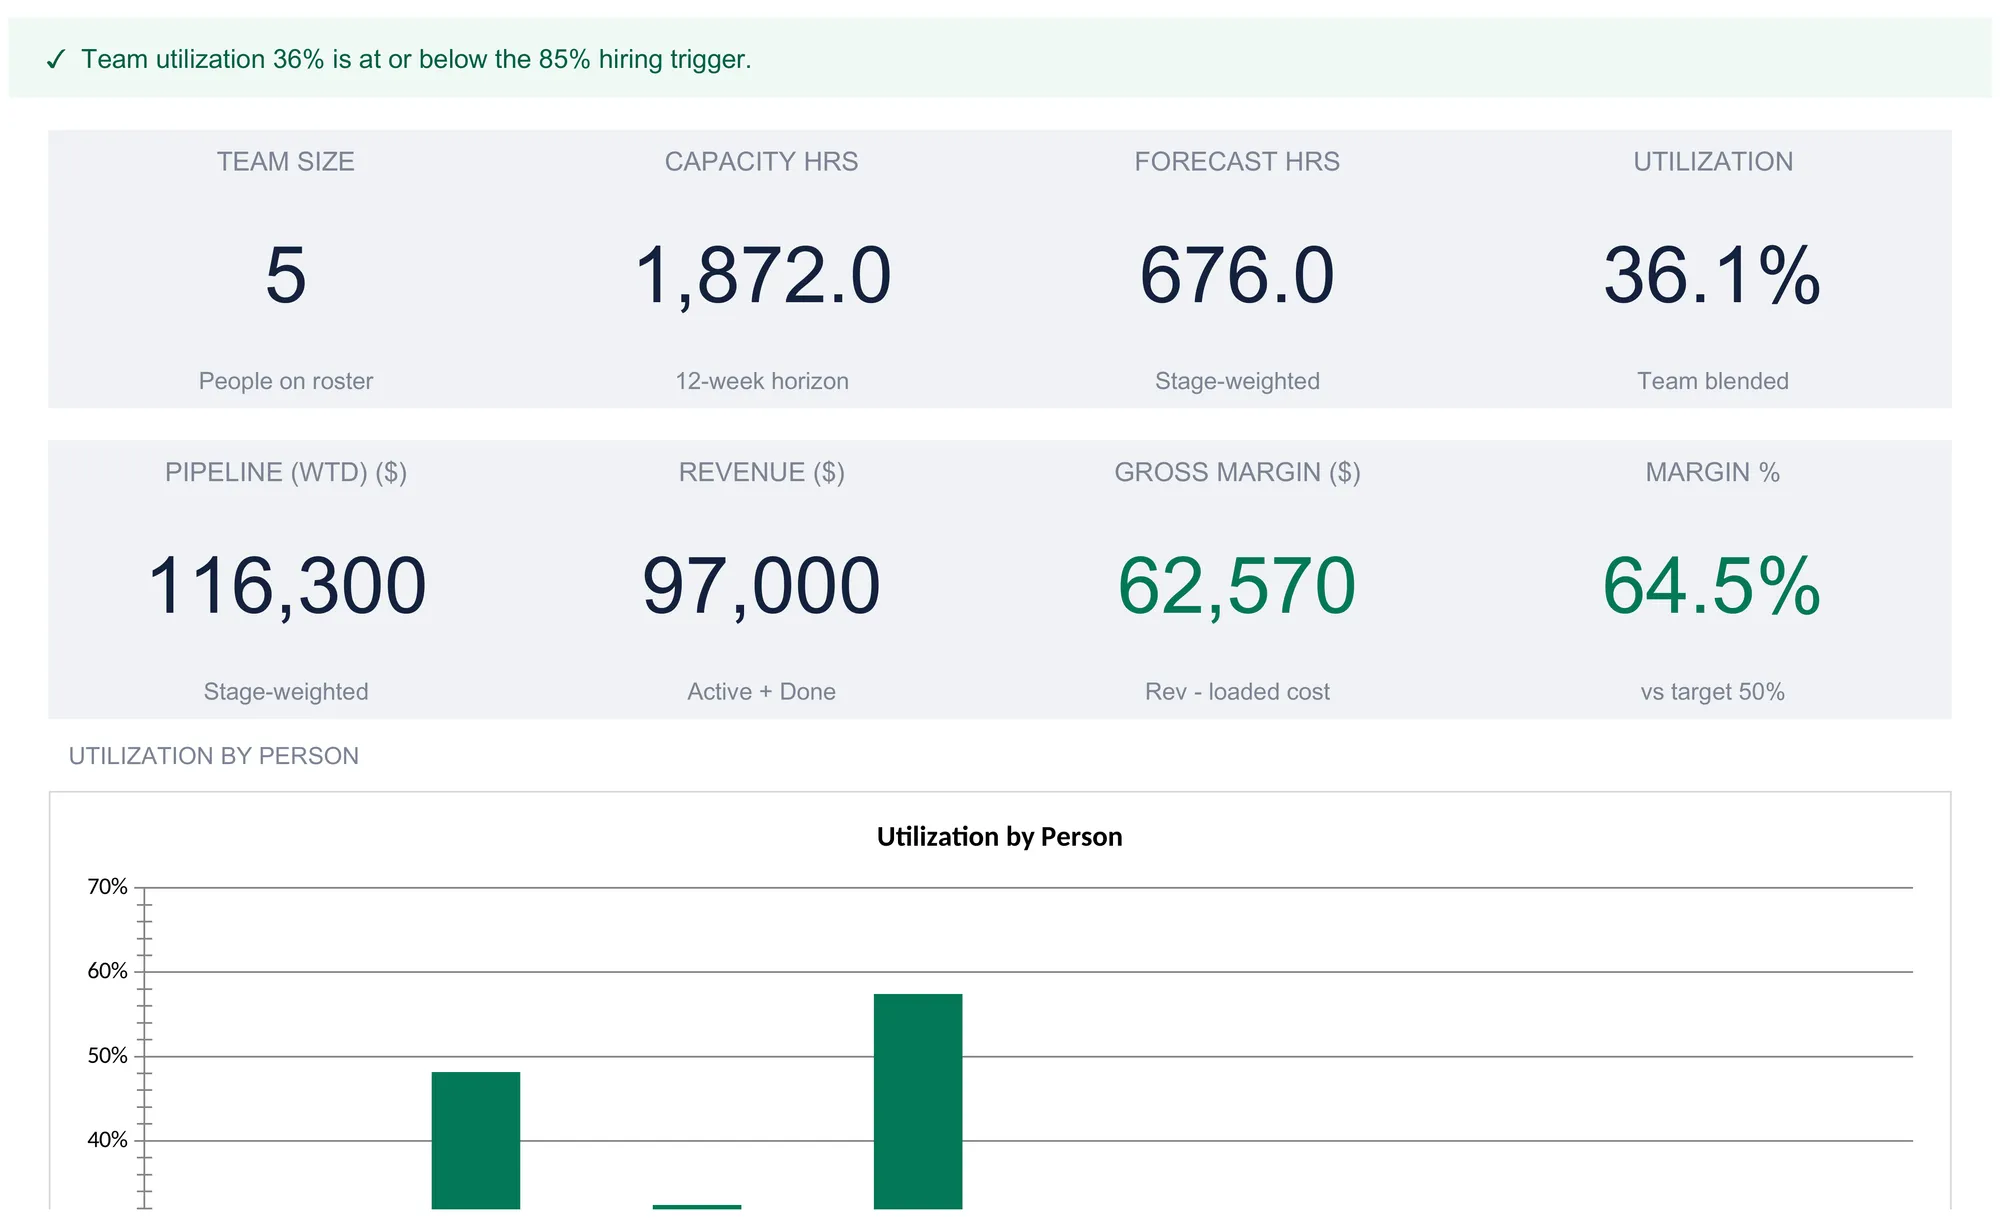Screen dimensions: 2000x1218
Task: Click the 70% axis label
Action: click(107, 887)
